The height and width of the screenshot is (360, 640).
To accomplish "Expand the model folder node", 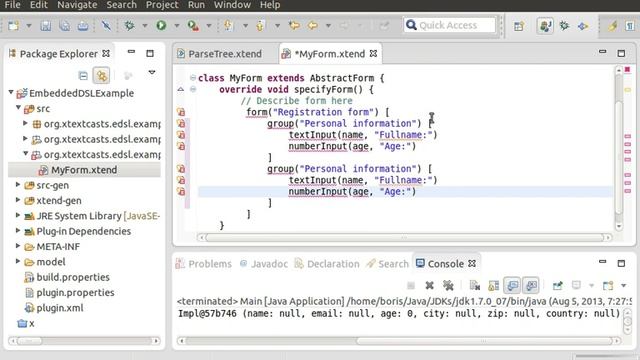I will point(18,261).
